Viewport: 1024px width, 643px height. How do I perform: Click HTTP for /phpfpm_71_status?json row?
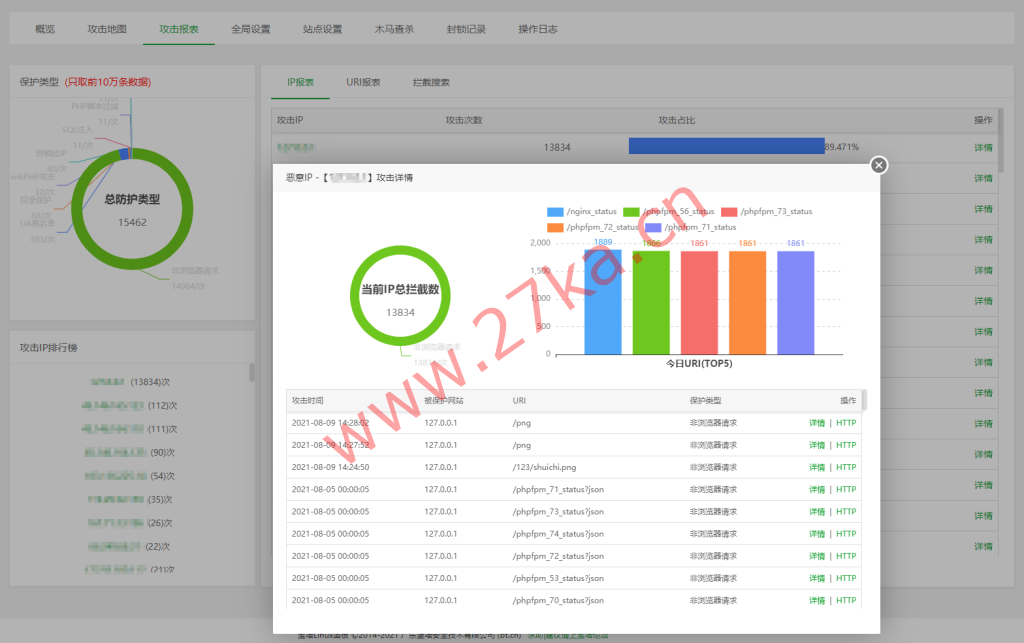click(x=846, y=490)
